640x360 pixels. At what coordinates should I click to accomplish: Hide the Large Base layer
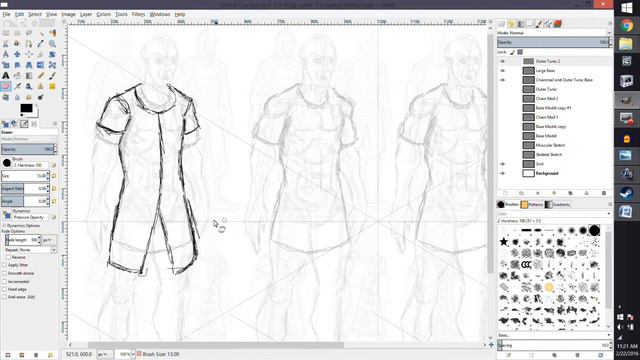pos(502,71)
